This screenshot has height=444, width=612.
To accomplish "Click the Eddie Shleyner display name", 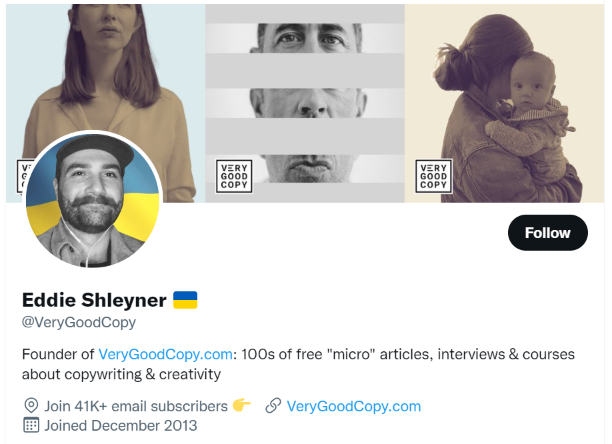I will point(94,300).
